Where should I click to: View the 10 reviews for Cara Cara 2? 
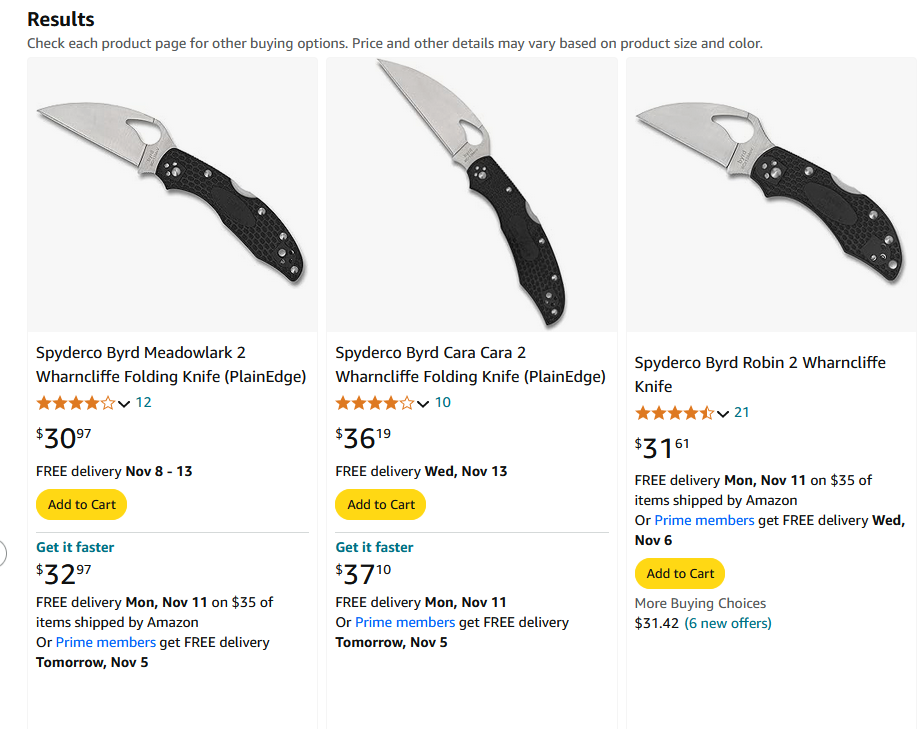442,403
